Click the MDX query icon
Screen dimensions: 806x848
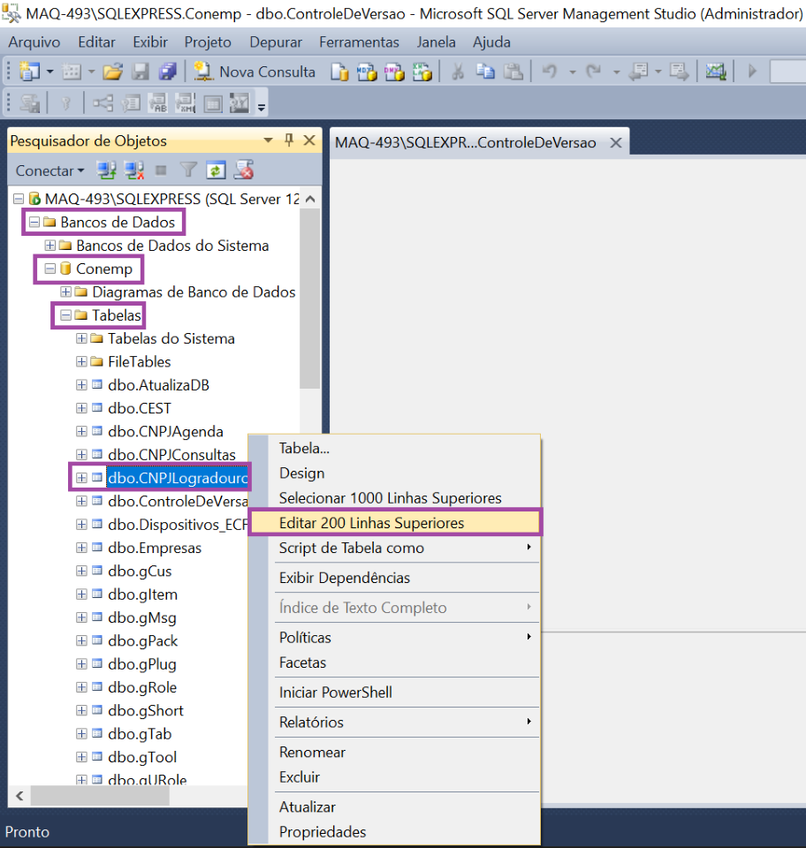[x=367, y=71]
